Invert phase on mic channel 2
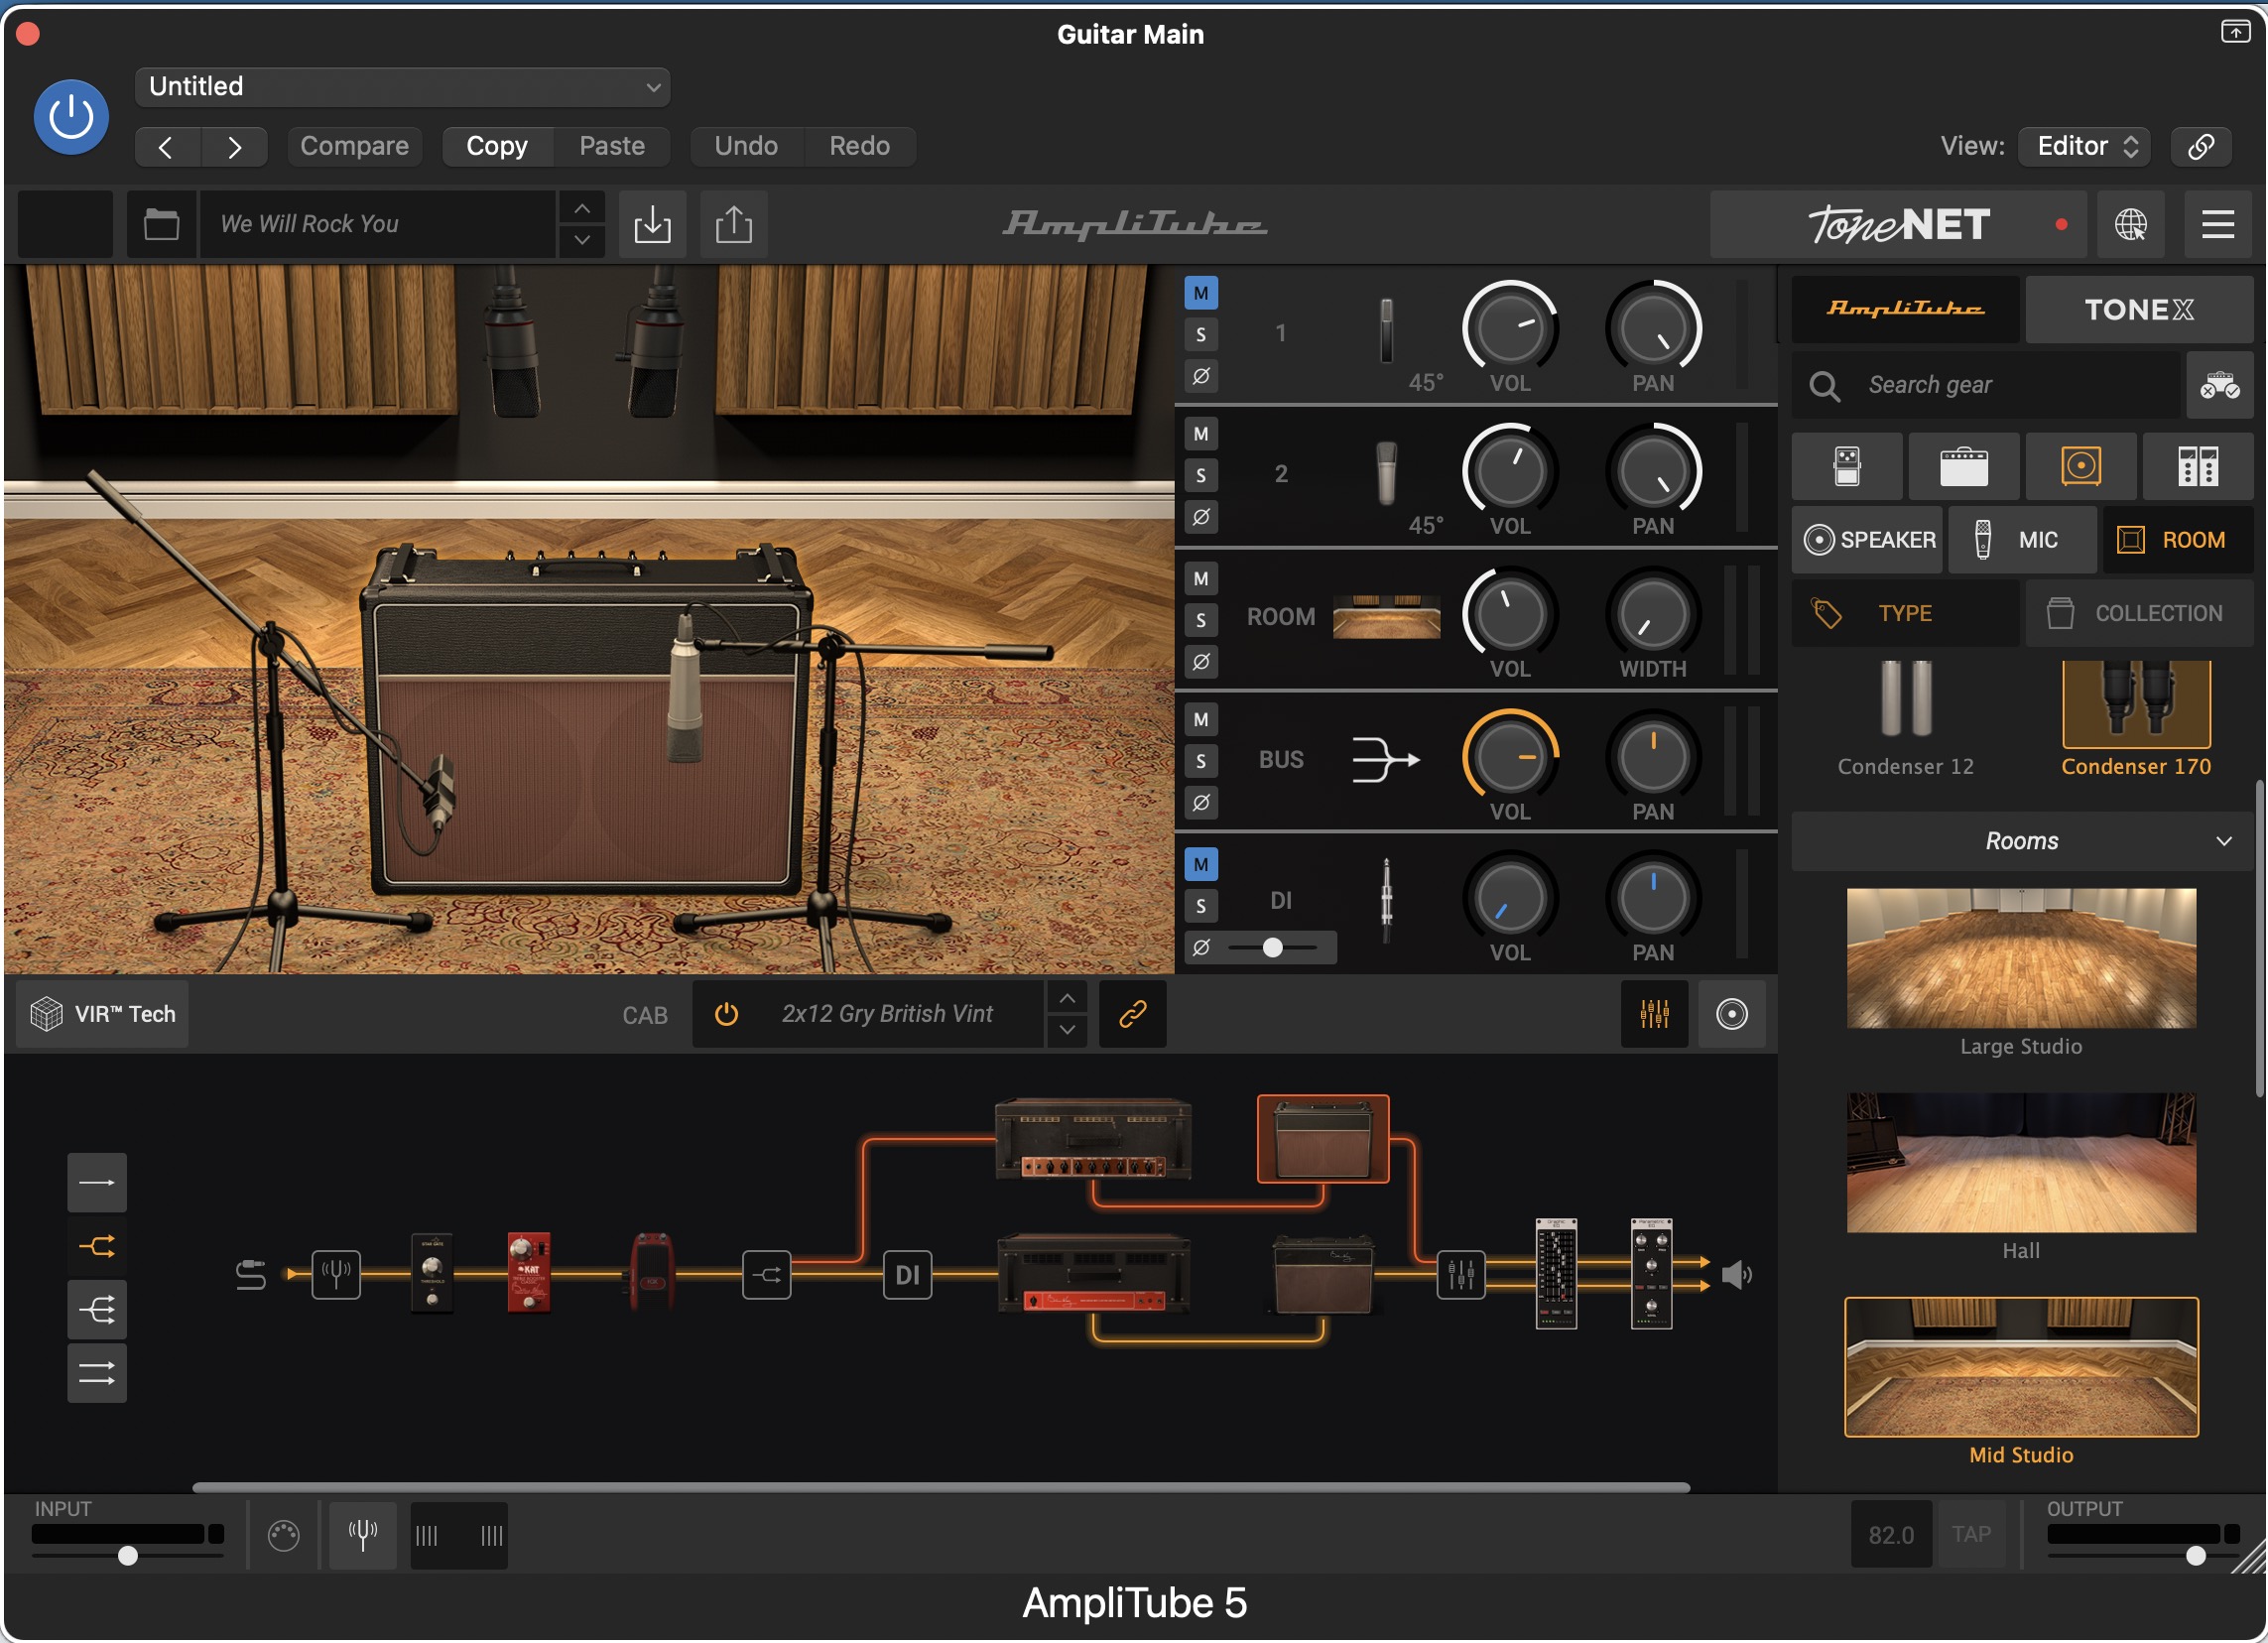 (1201, 517)
